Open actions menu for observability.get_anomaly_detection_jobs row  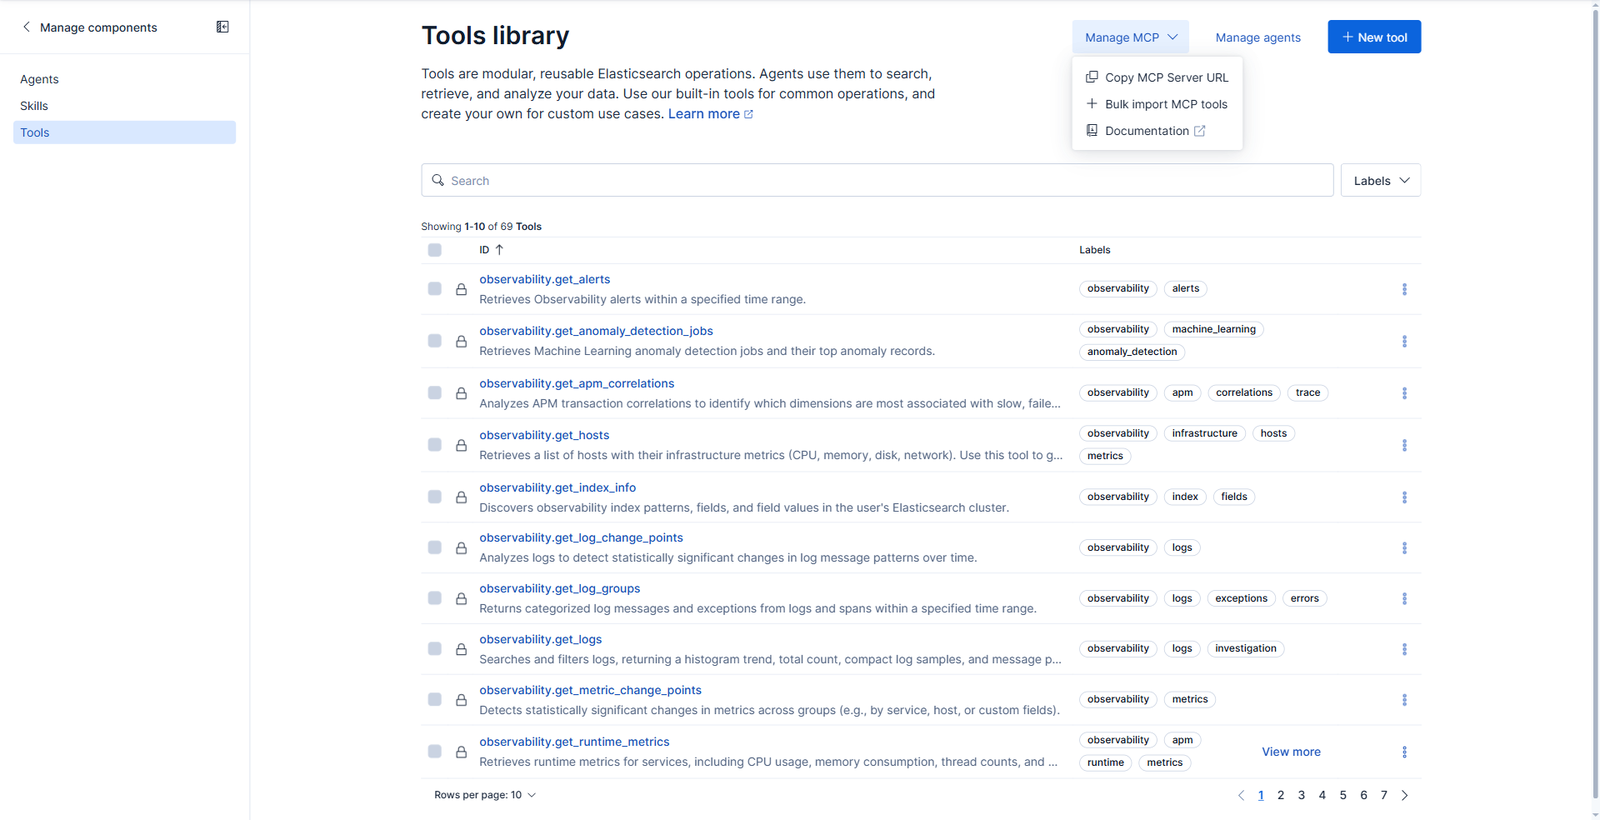pyautogui.click(x=1404, y=341)
